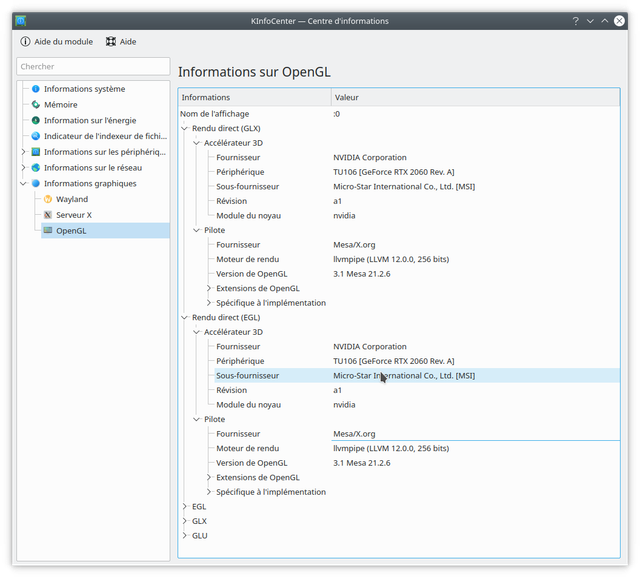Screen dimensions: 640x578
Task: Select the Serveur X module
Action: click(74, 215)
